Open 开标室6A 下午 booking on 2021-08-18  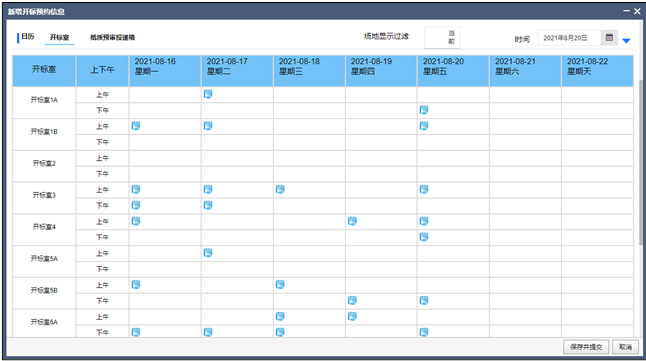[280, 332]
